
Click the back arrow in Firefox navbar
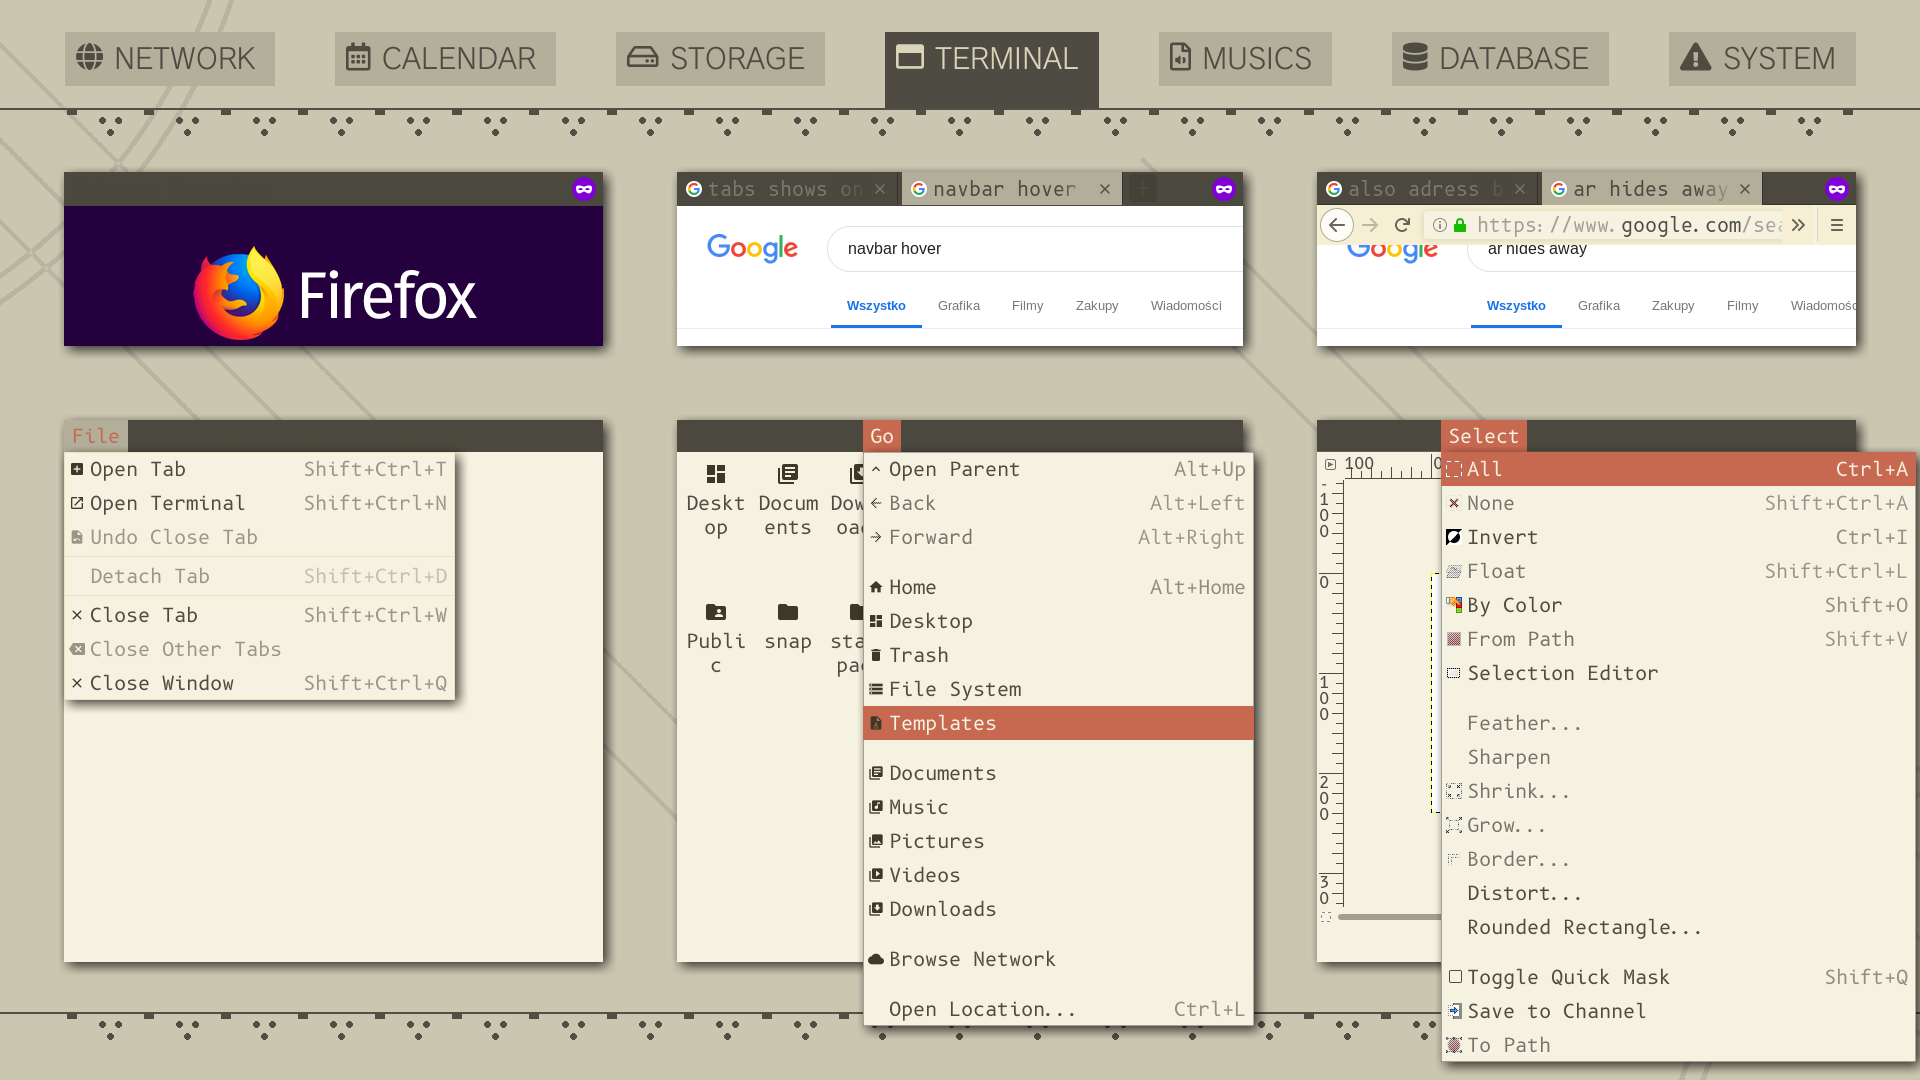pos(1337,225)
